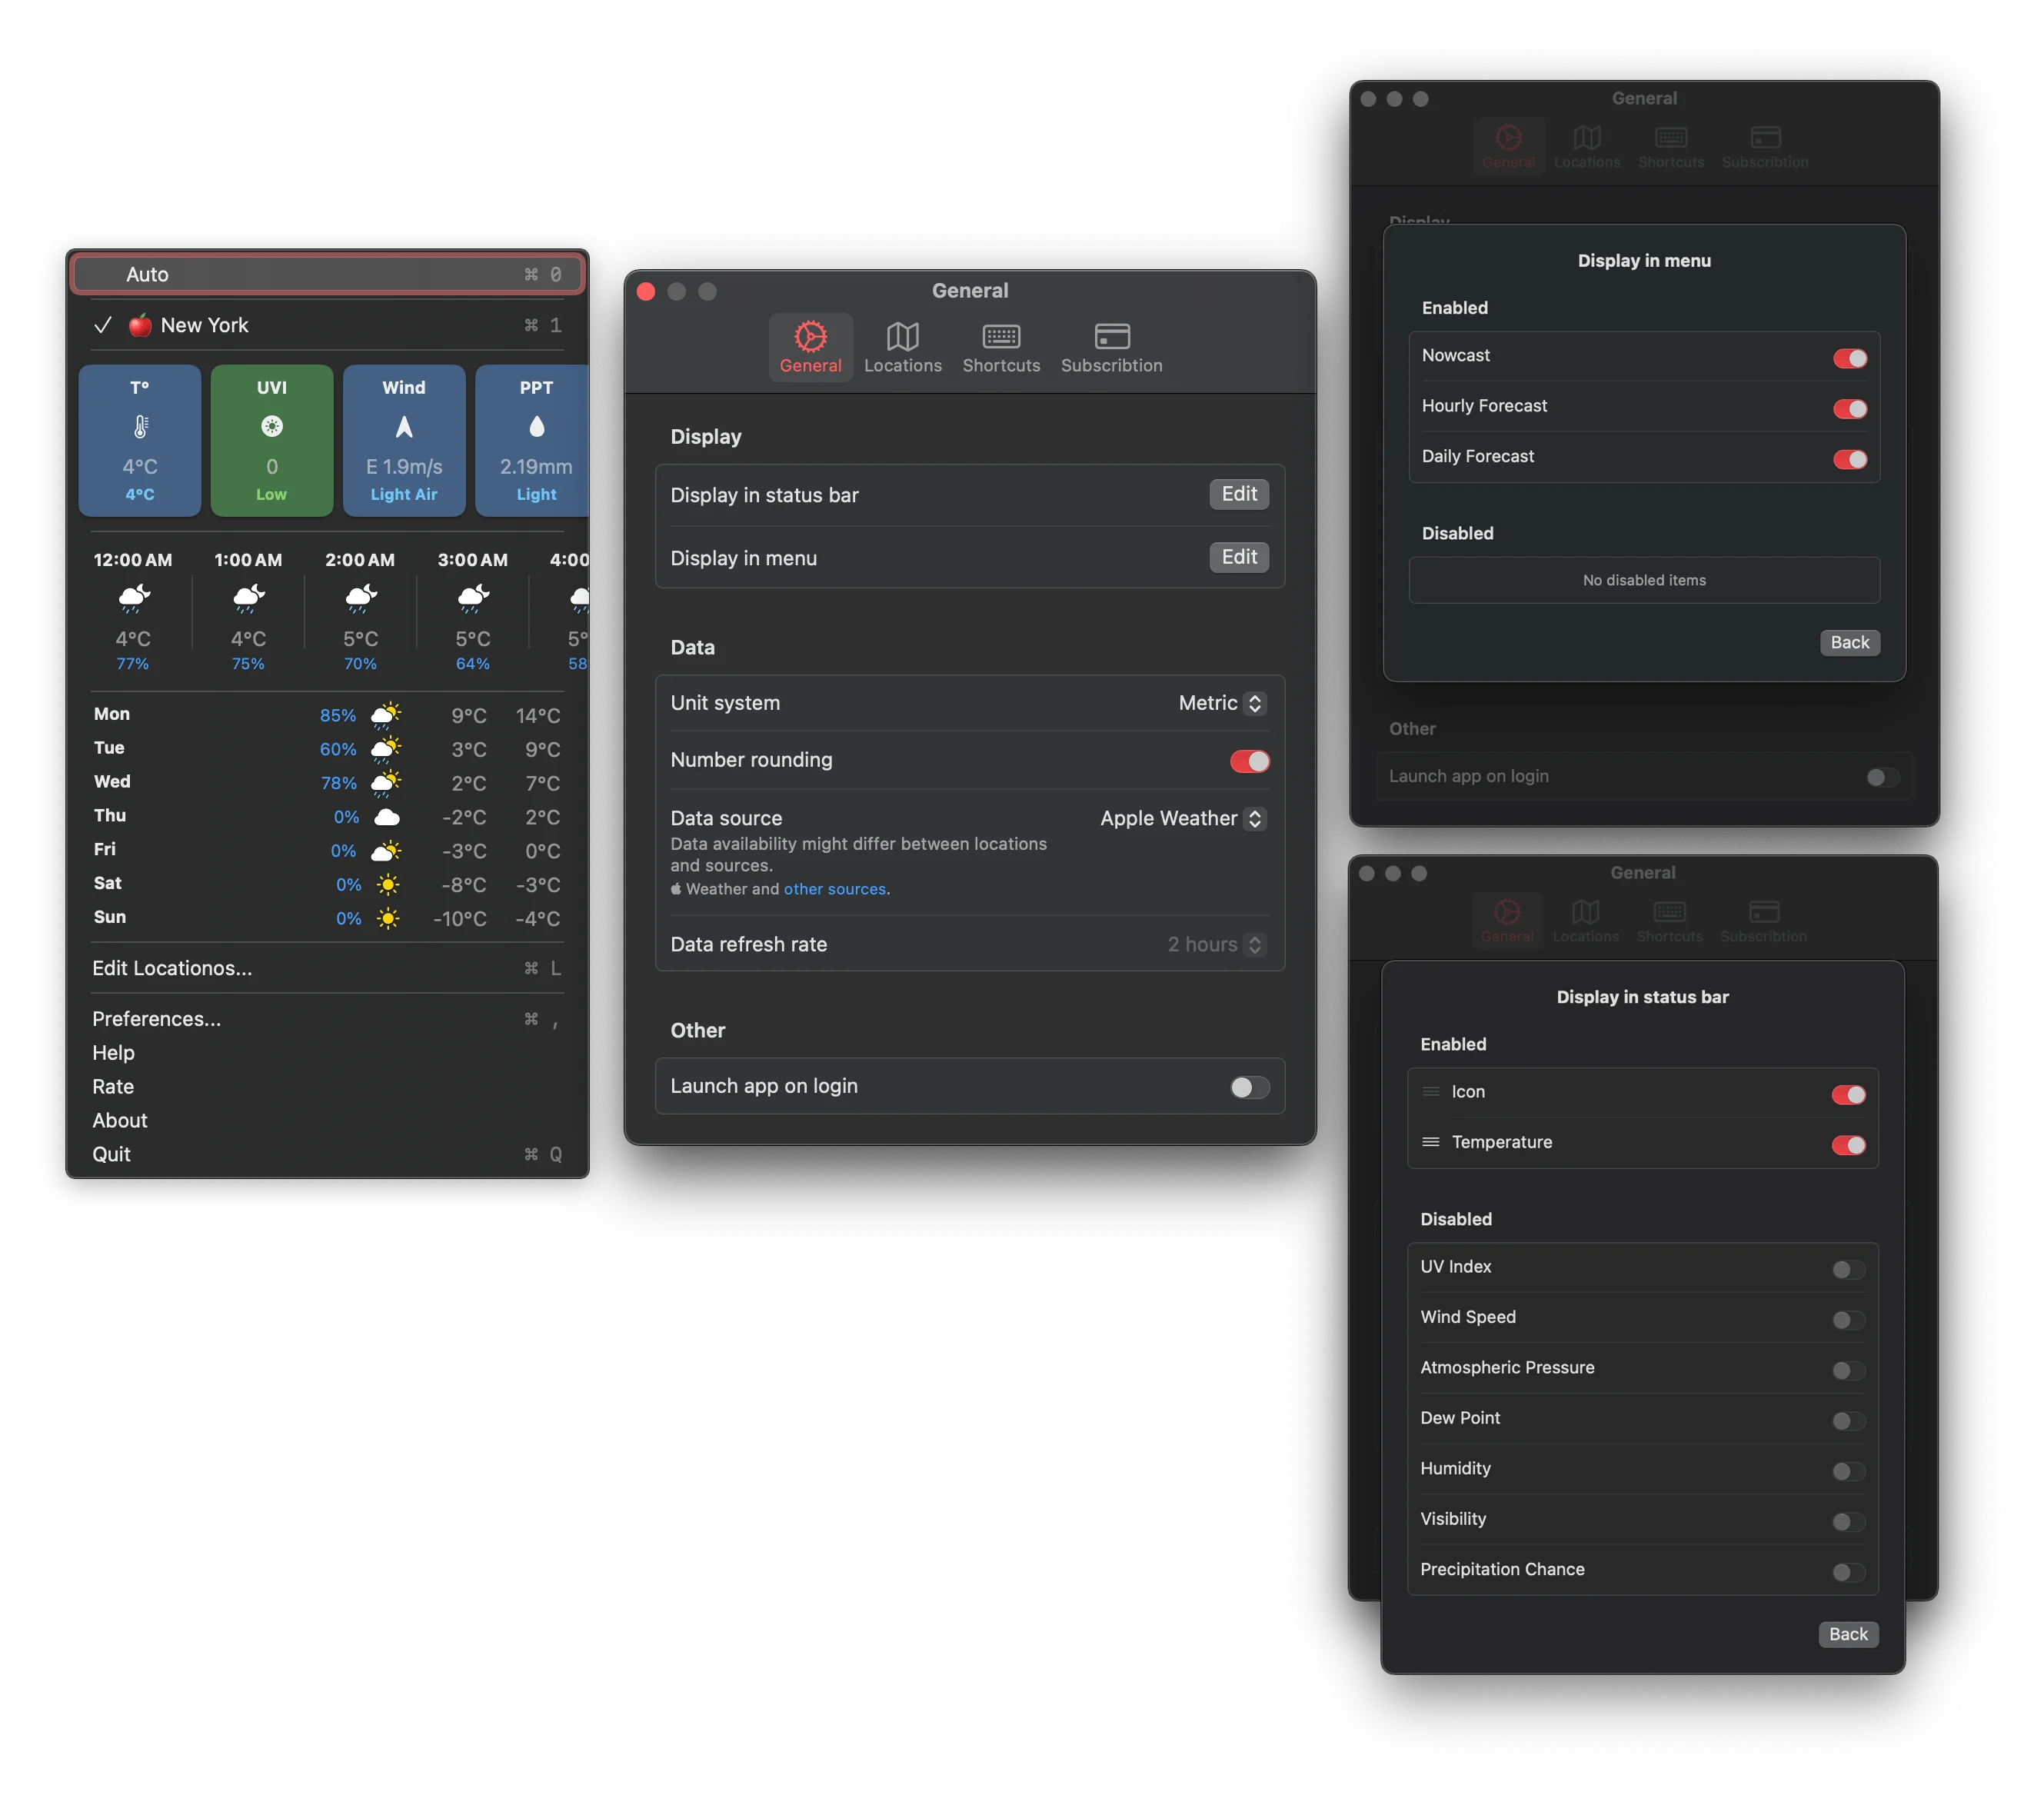Open the Unit system Metric dropdown
Screen dimensions: 2044x1802
click(1221, 703)
